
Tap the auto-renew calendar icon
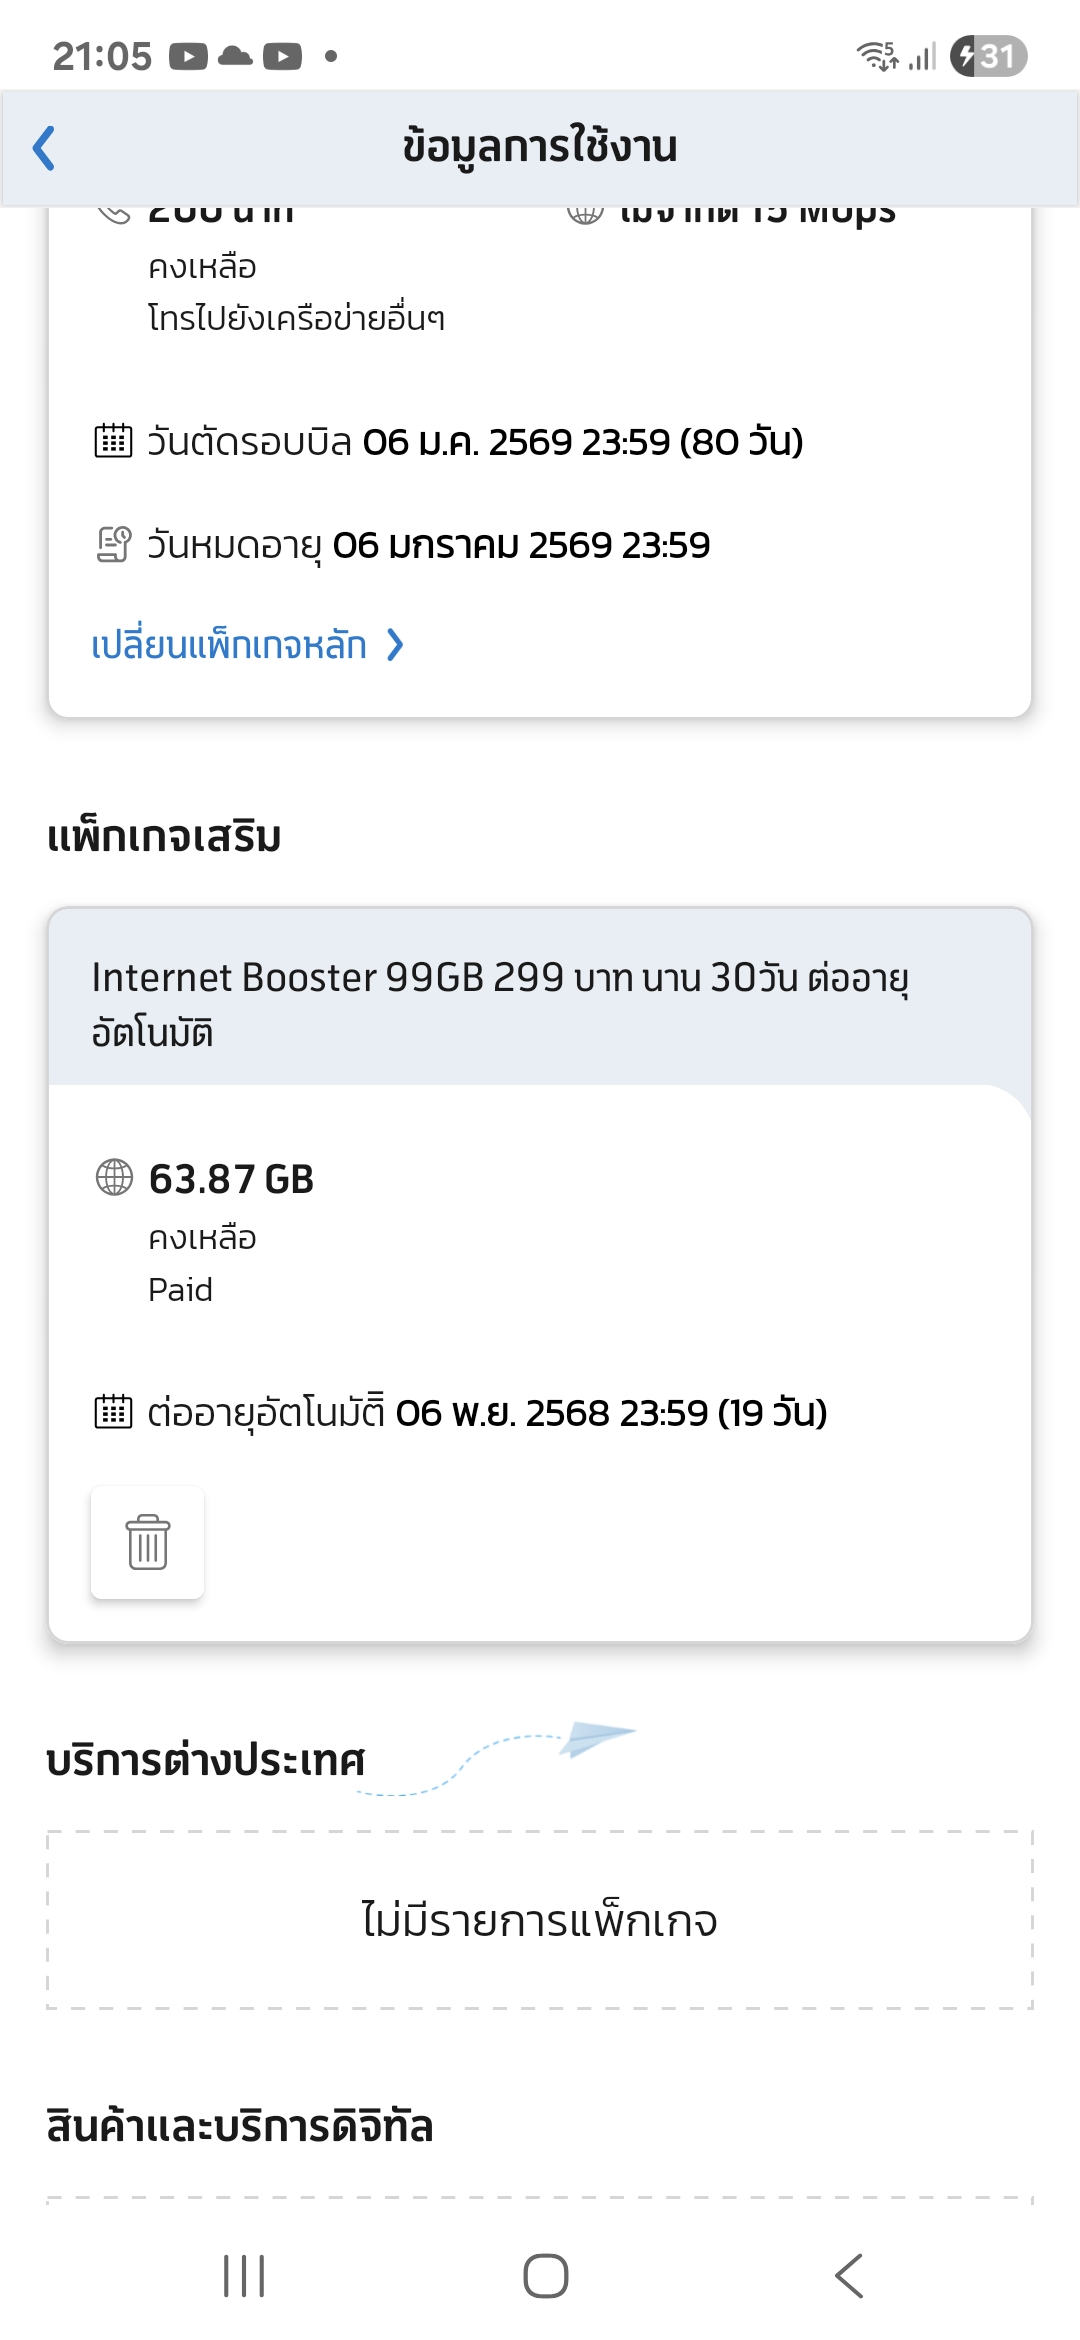coord(113,1412)
